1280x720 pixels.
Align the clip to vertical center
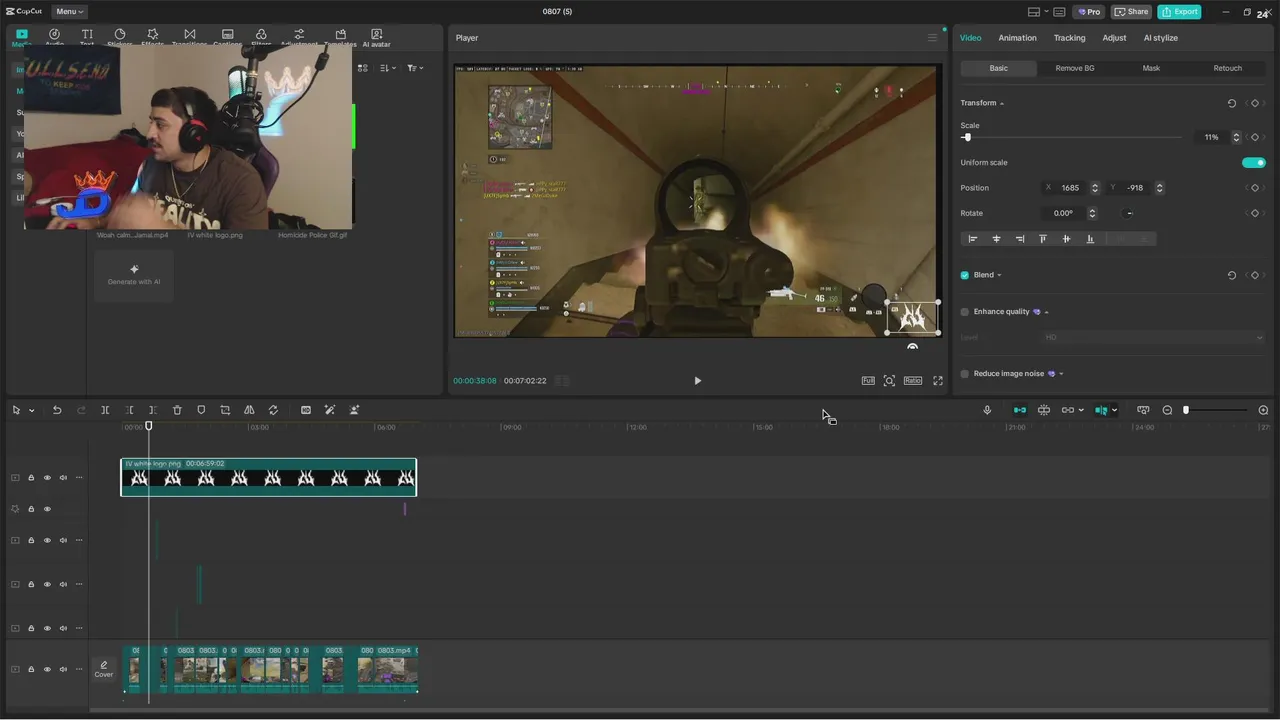click(x=1066, y=239)
